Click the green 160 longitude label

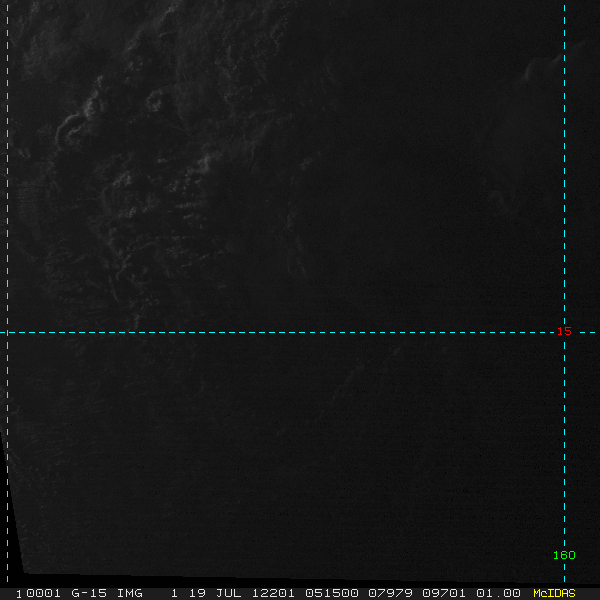564,555
